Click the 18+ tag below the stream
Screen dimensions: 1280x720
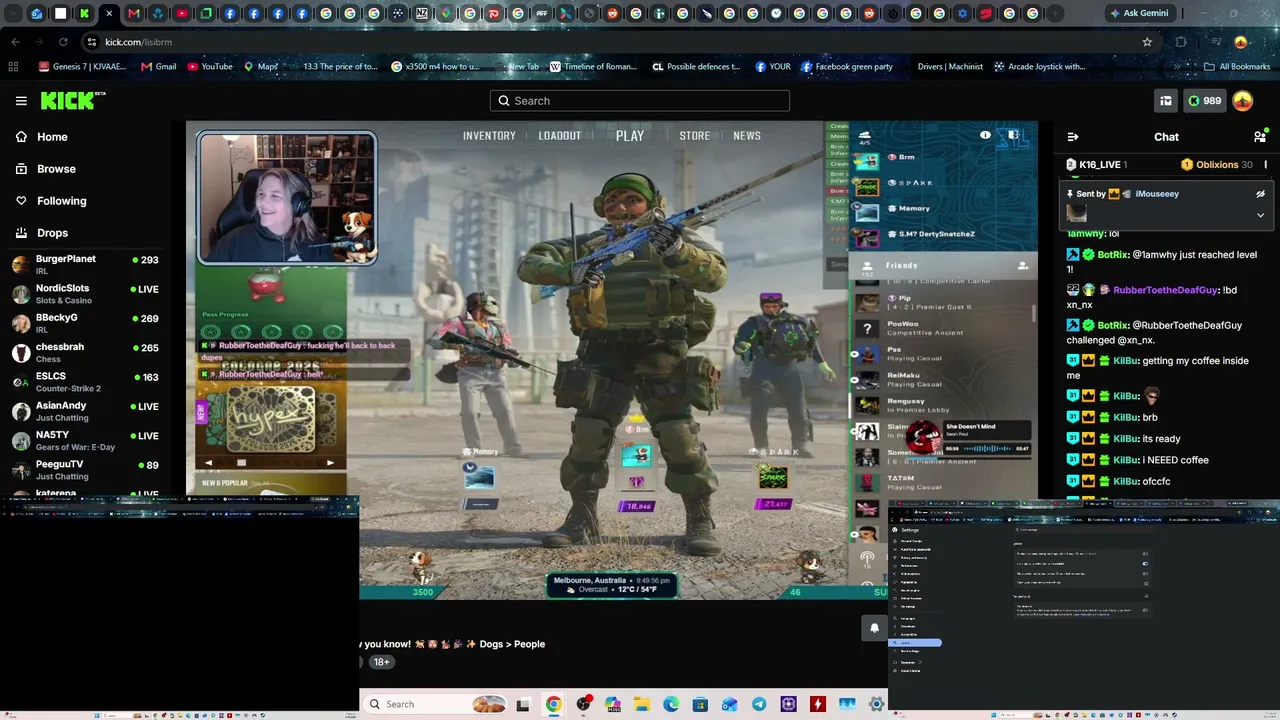click(x=381, y=662)
